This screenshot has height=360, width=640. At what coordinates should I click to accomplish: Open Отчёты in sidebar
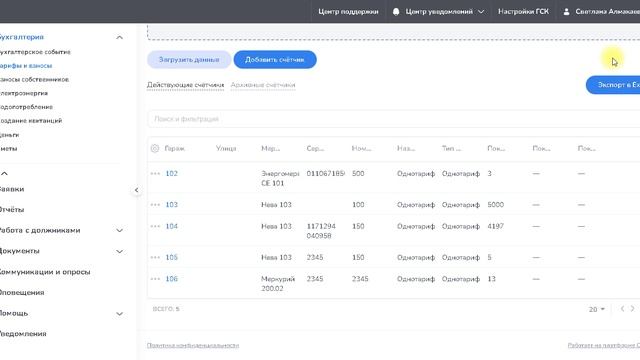(12, 210)
